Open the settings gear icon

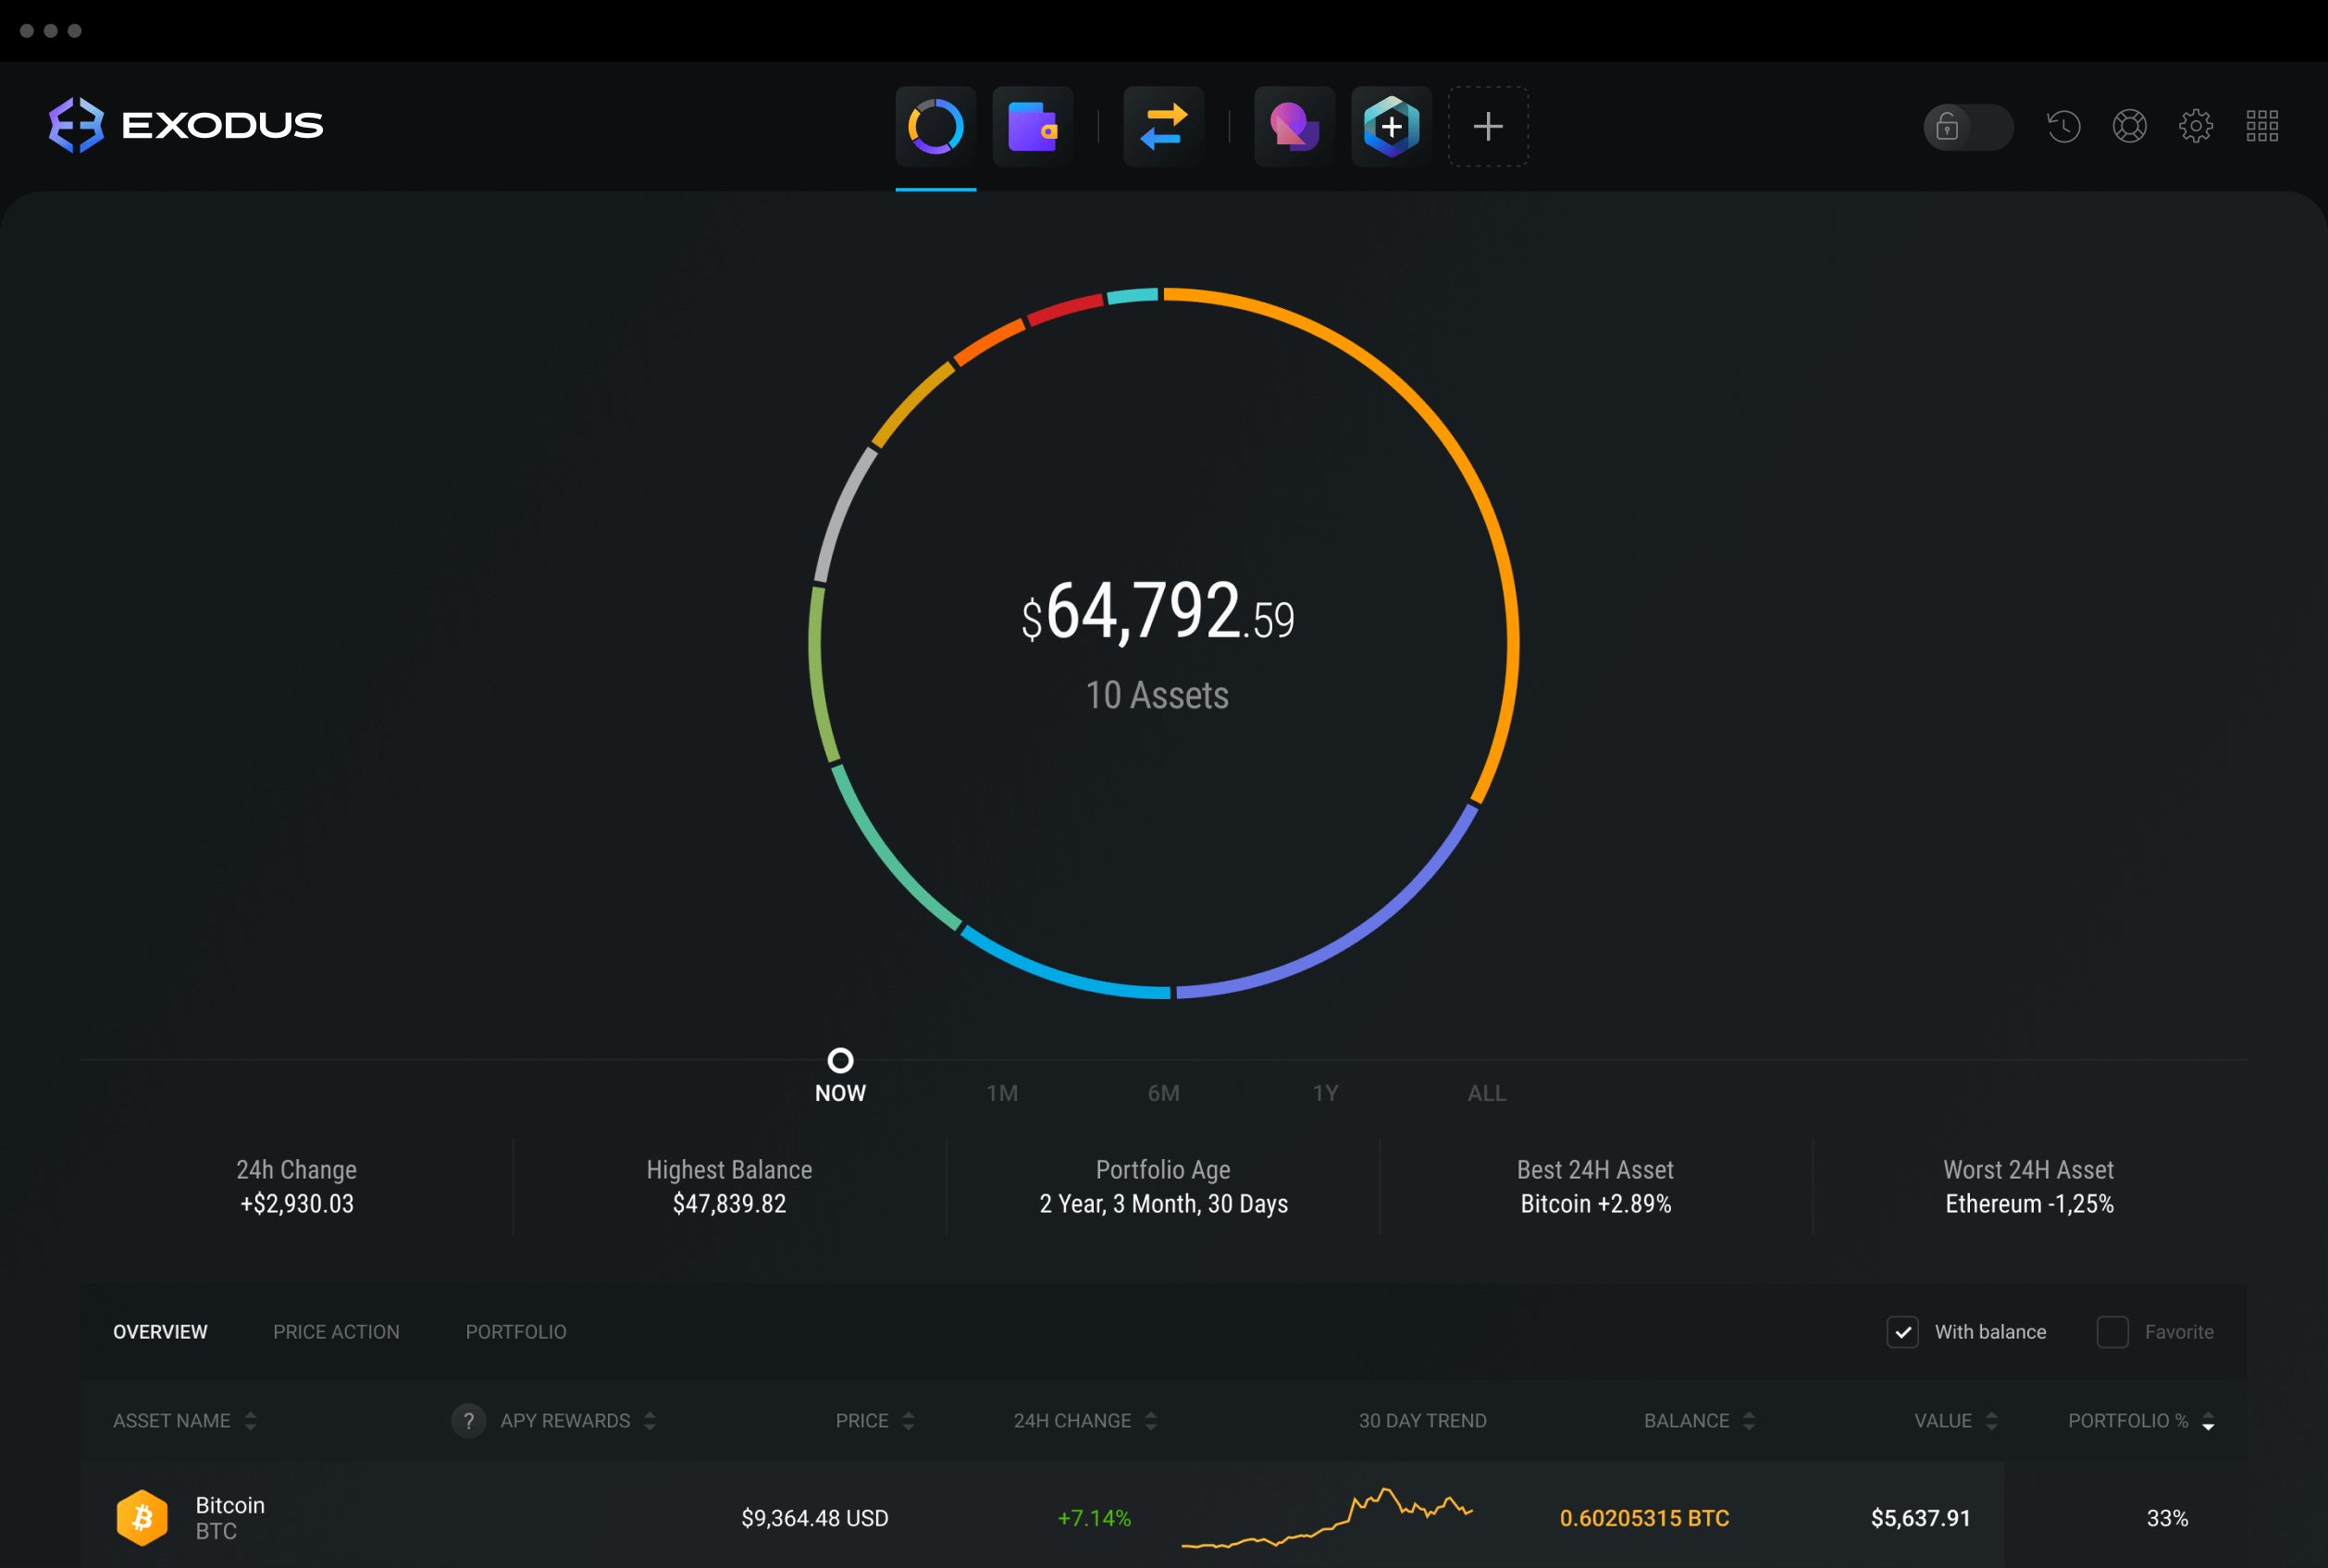click(2195, 122)
